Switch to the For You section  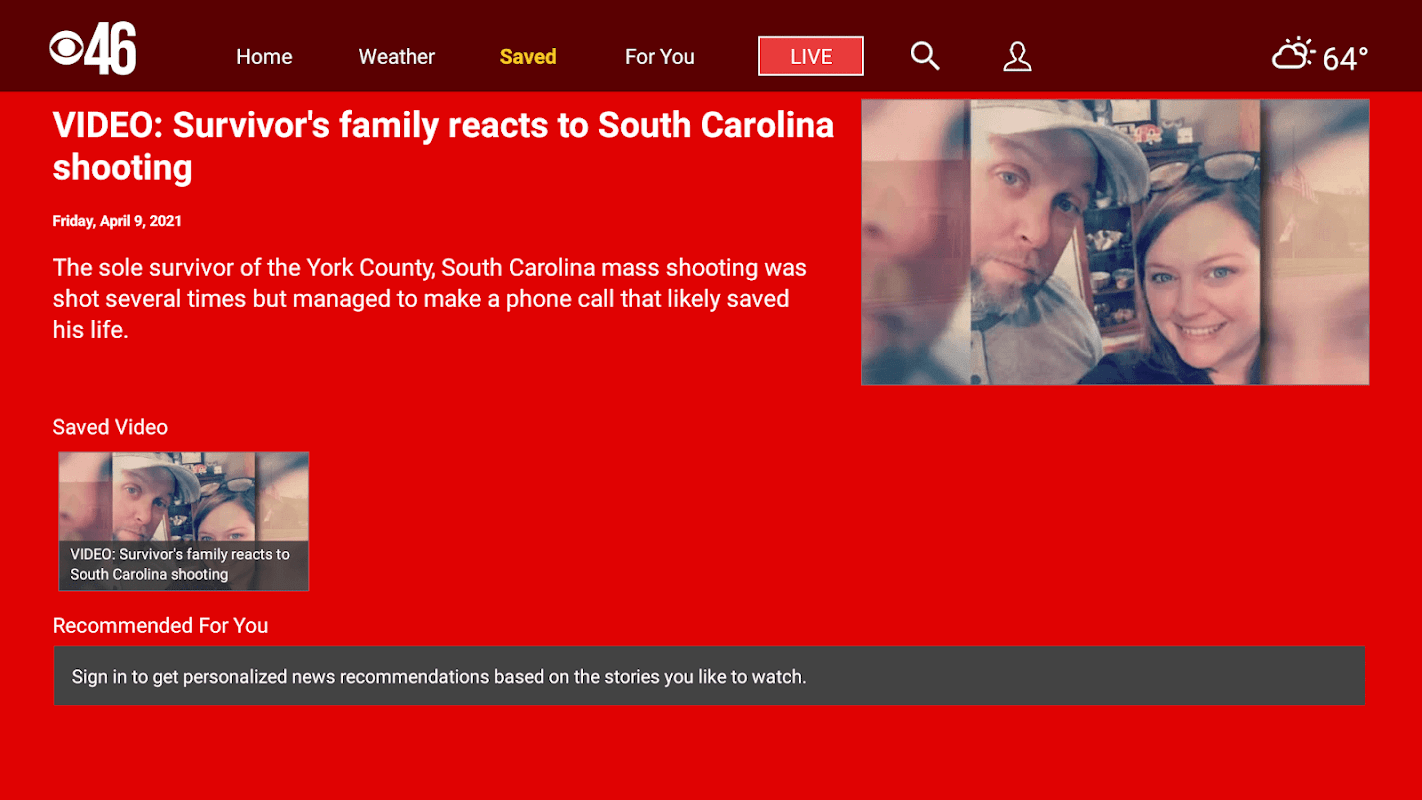click(660, 57)
